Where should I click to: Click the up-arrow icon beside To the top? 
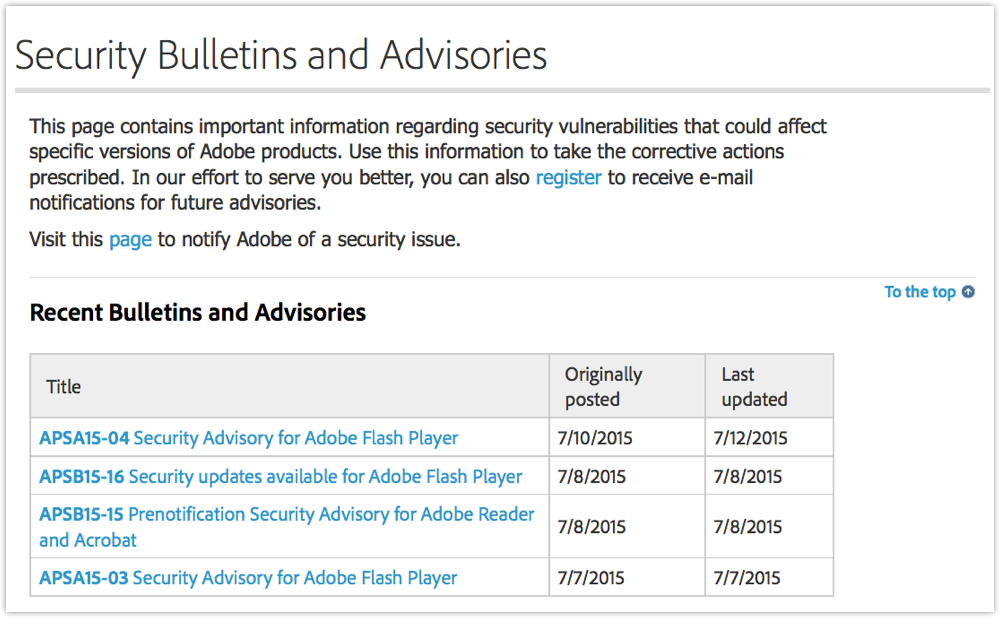click(x=968, y=291)
